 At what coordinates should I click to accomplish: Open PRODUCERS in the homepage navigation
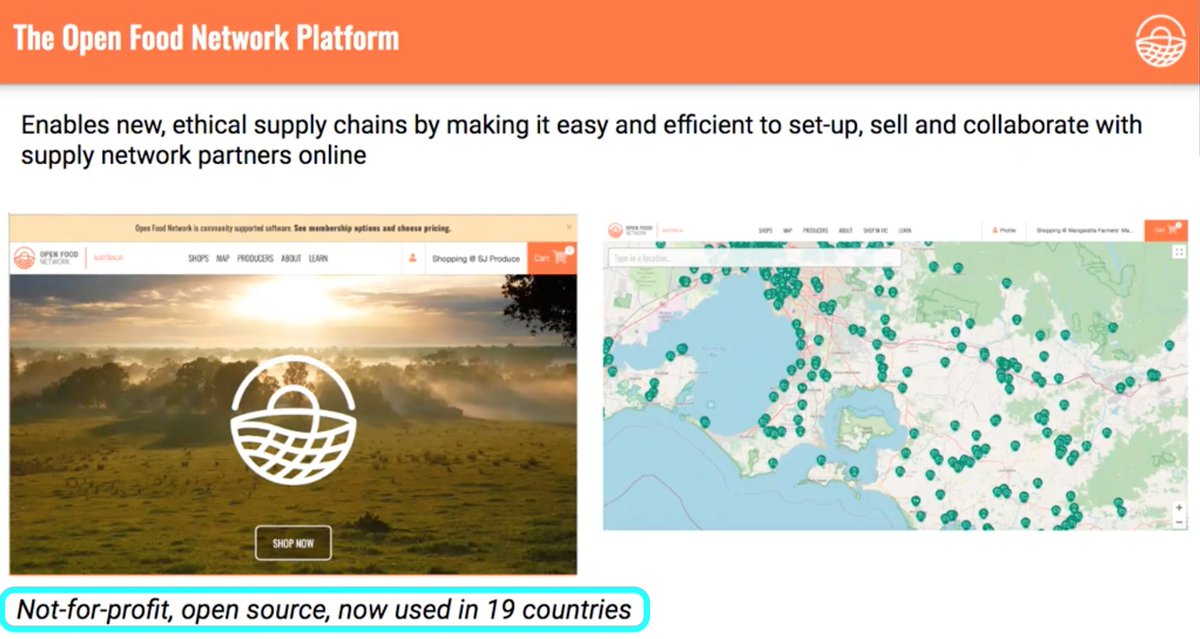255,258
